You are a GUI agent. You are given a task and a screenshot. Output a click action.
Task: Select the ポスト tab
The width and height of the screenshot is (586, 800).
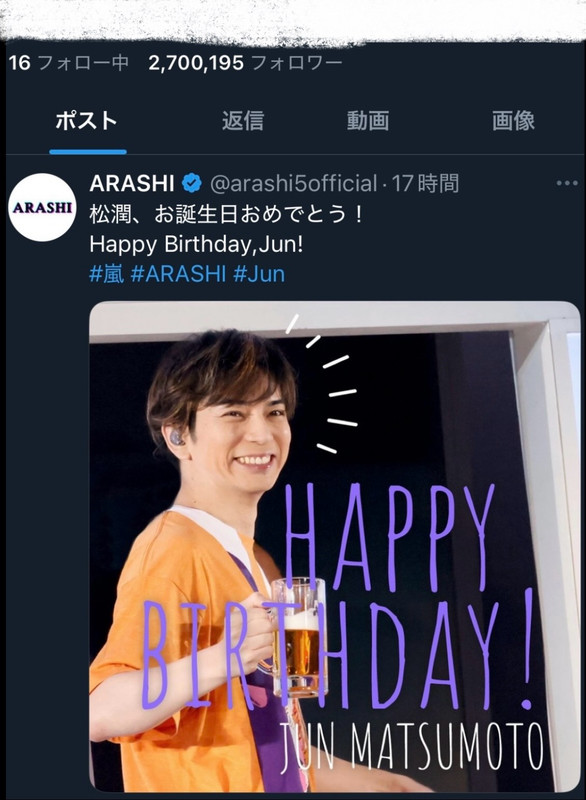pyautogui.click(x=87, y=121)
